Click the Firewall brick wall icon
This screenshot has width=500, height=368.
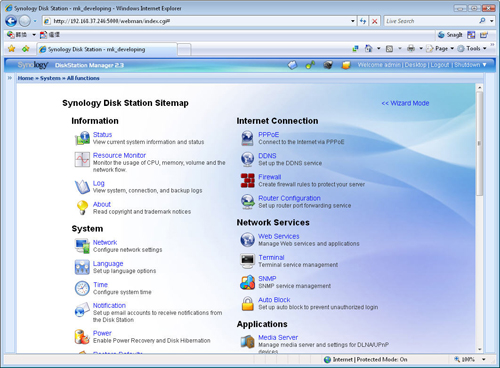pyautogui.click(x=247, y=180)
